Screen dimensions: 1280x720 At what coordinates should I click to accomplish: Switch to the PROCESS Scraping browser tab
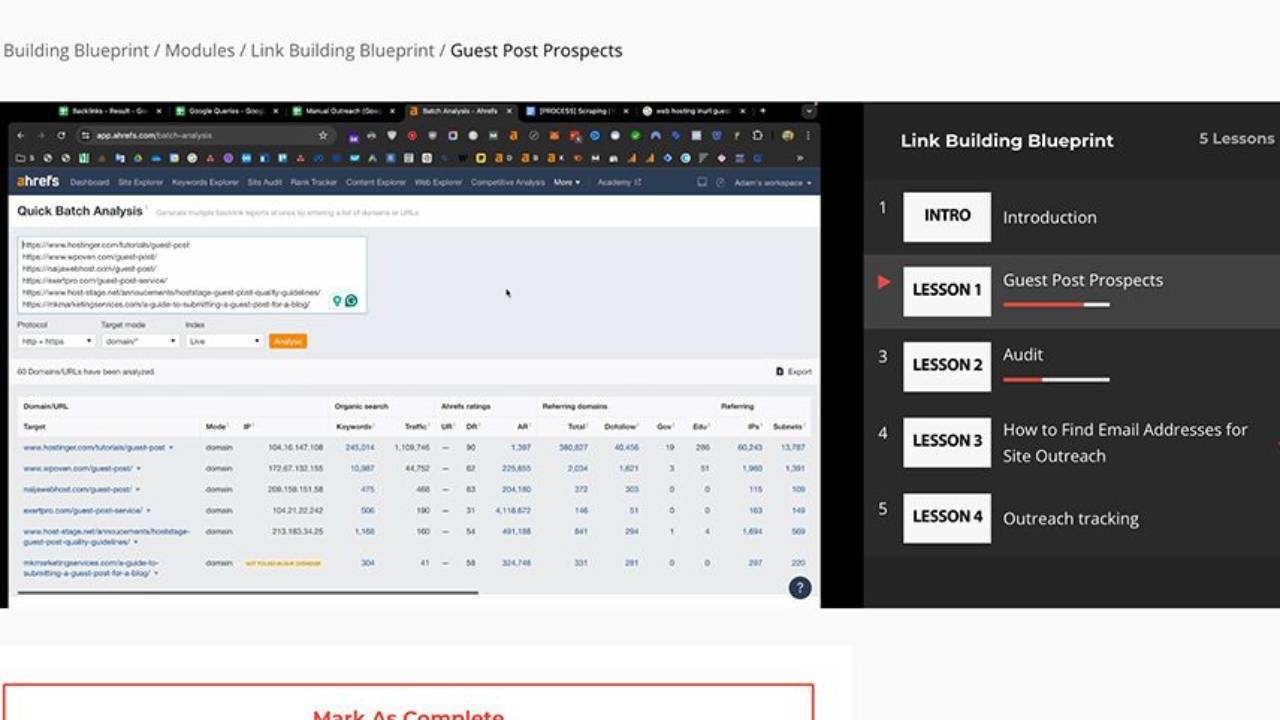point(575,111)
